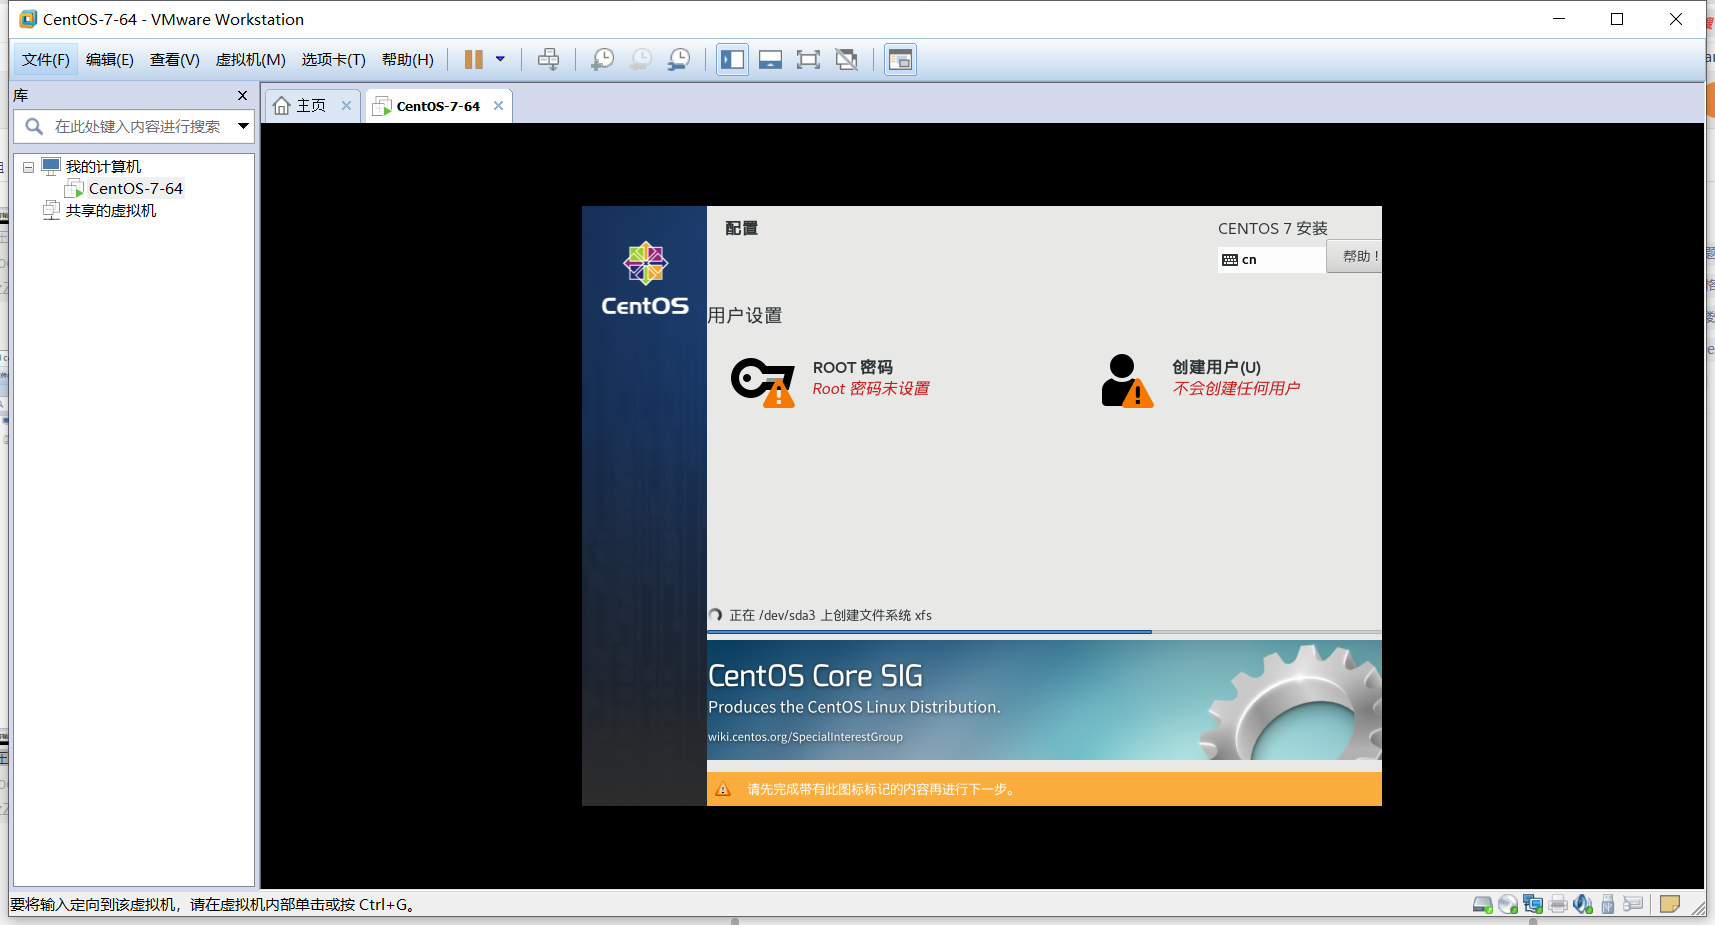Click the 创建用户(U) label
The image size is (1715, 925).
[1217, 368]
